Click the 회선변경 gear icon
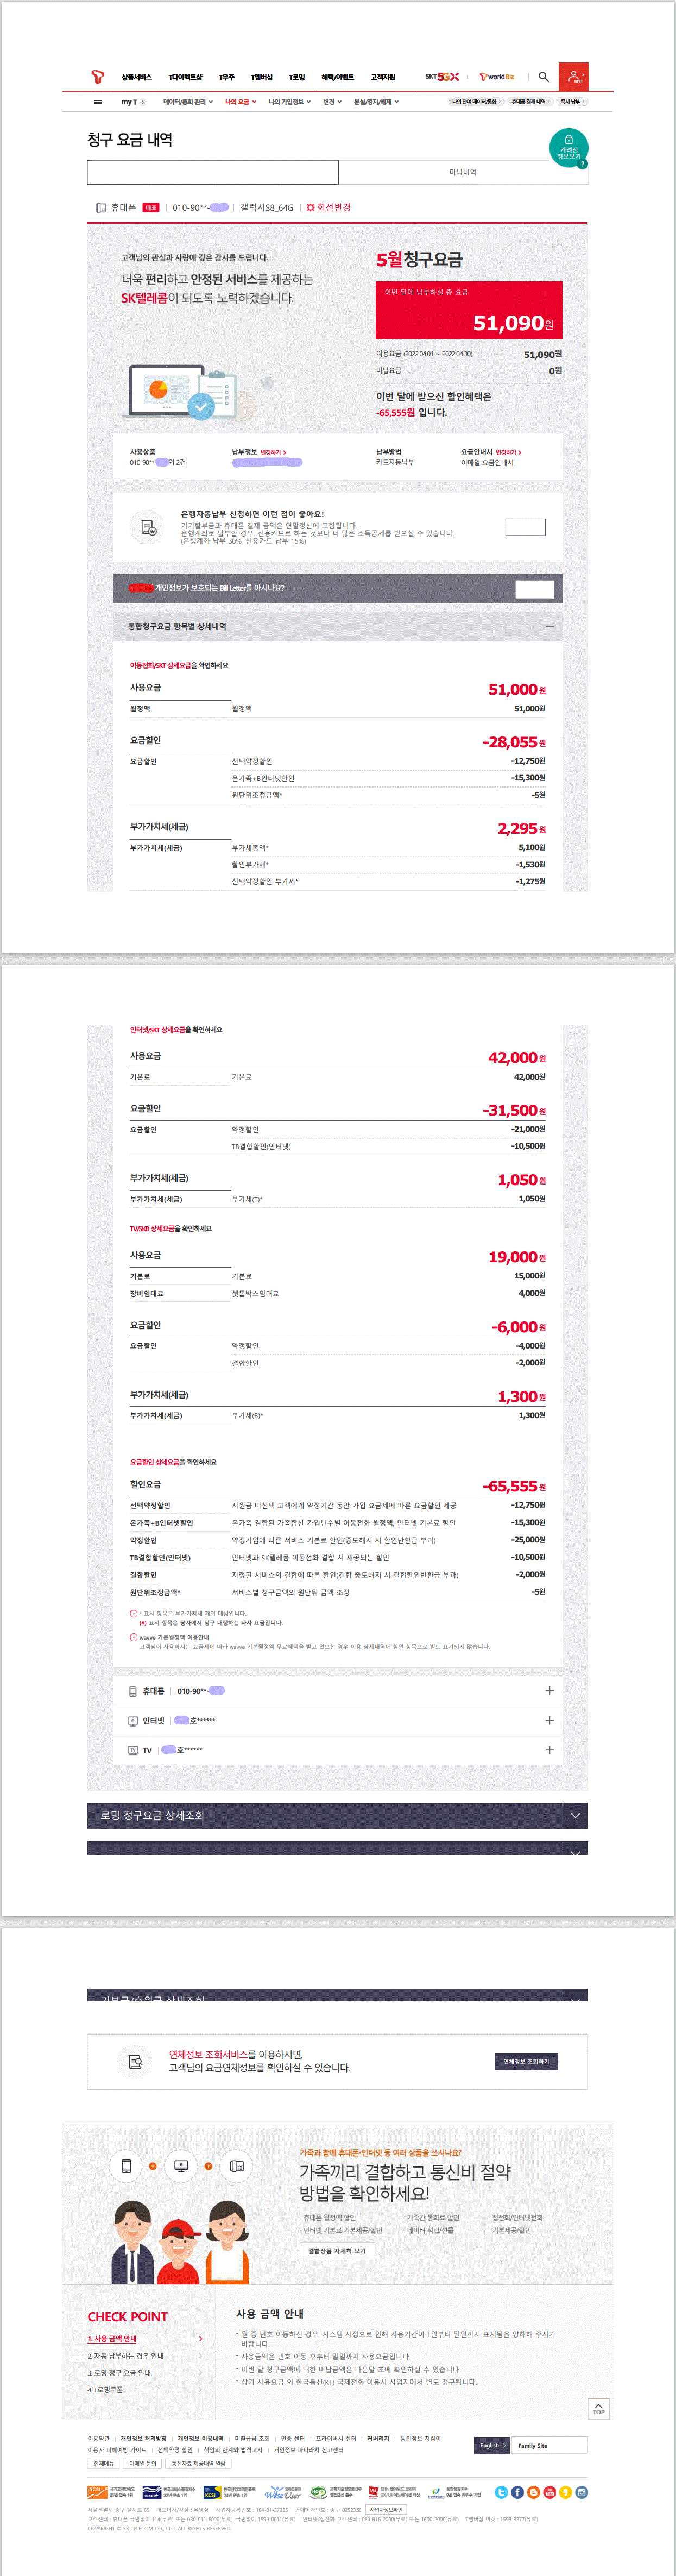The height and width of the screenshot is (2576, 676). click(x=311, y=208)
